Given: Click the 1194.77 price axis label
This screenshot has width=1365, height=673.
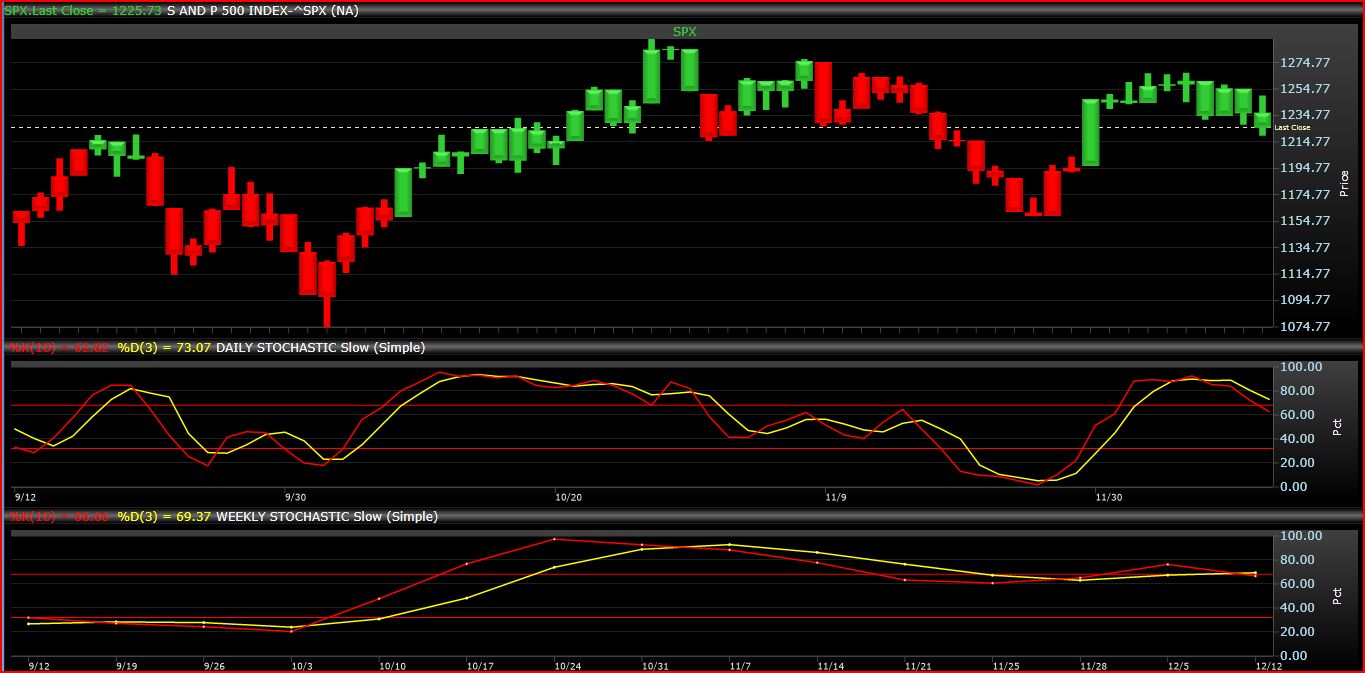Looking at the screenshot, I should (1304, 168).
